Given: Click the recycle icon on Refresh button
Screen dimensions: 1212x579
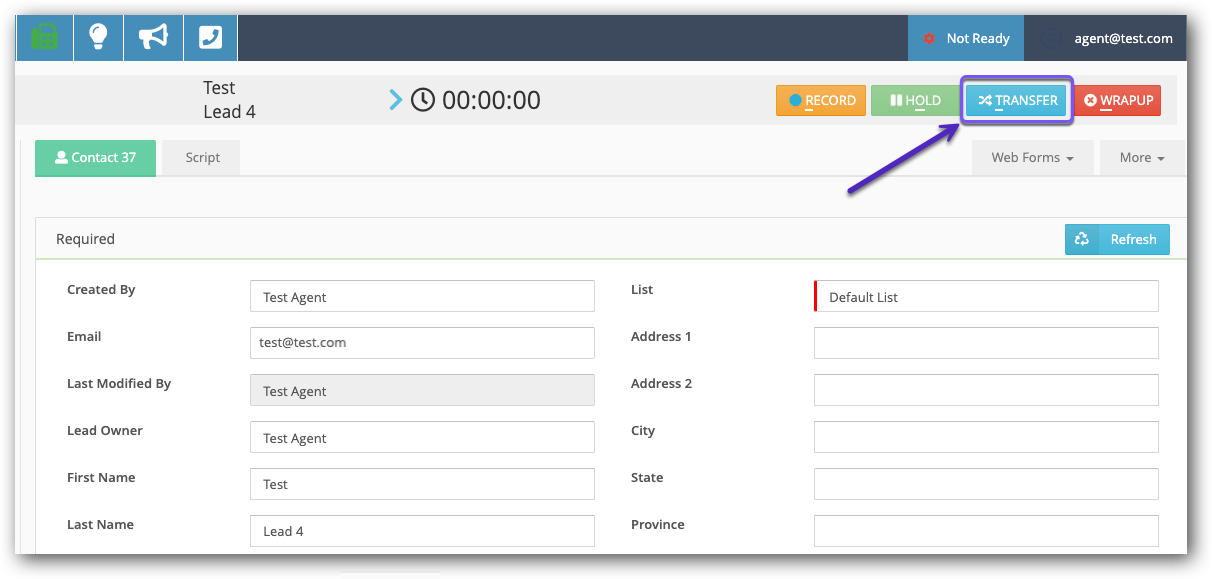Looking at the screenshot, I should click(x=1082, y=239).
